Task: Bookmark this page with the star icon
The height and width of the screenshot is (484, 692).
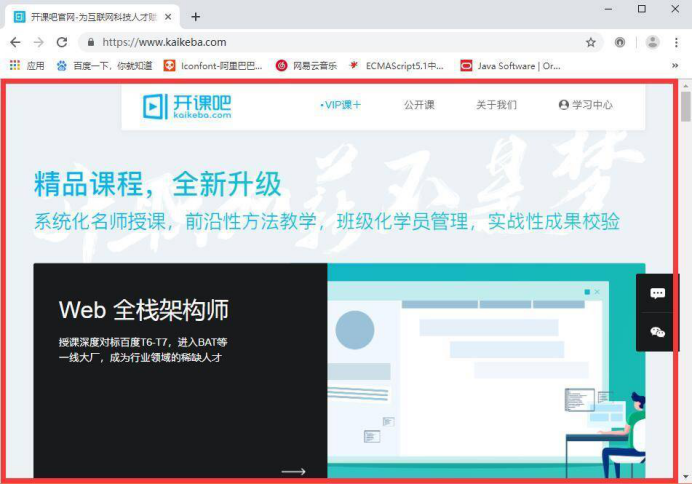Action: click(590, 42)
